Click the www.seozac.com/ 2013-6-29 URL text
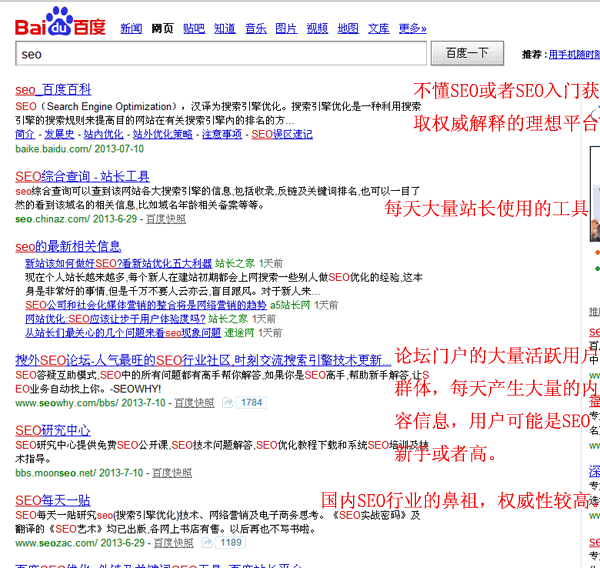Viewport: 600px width, 568px height. [x=80, y=543]
